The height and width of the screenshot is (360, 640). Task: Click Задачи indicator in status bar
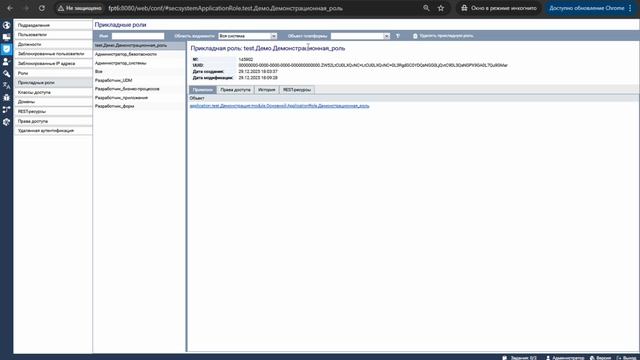coord(520,358)
